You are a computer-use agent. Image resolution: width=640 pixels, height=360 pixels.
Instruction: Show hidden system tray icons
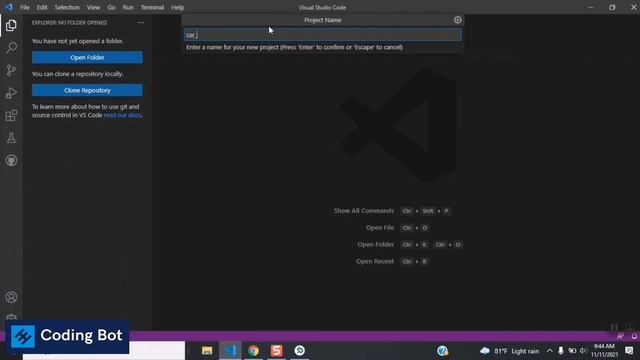(550, 351)
